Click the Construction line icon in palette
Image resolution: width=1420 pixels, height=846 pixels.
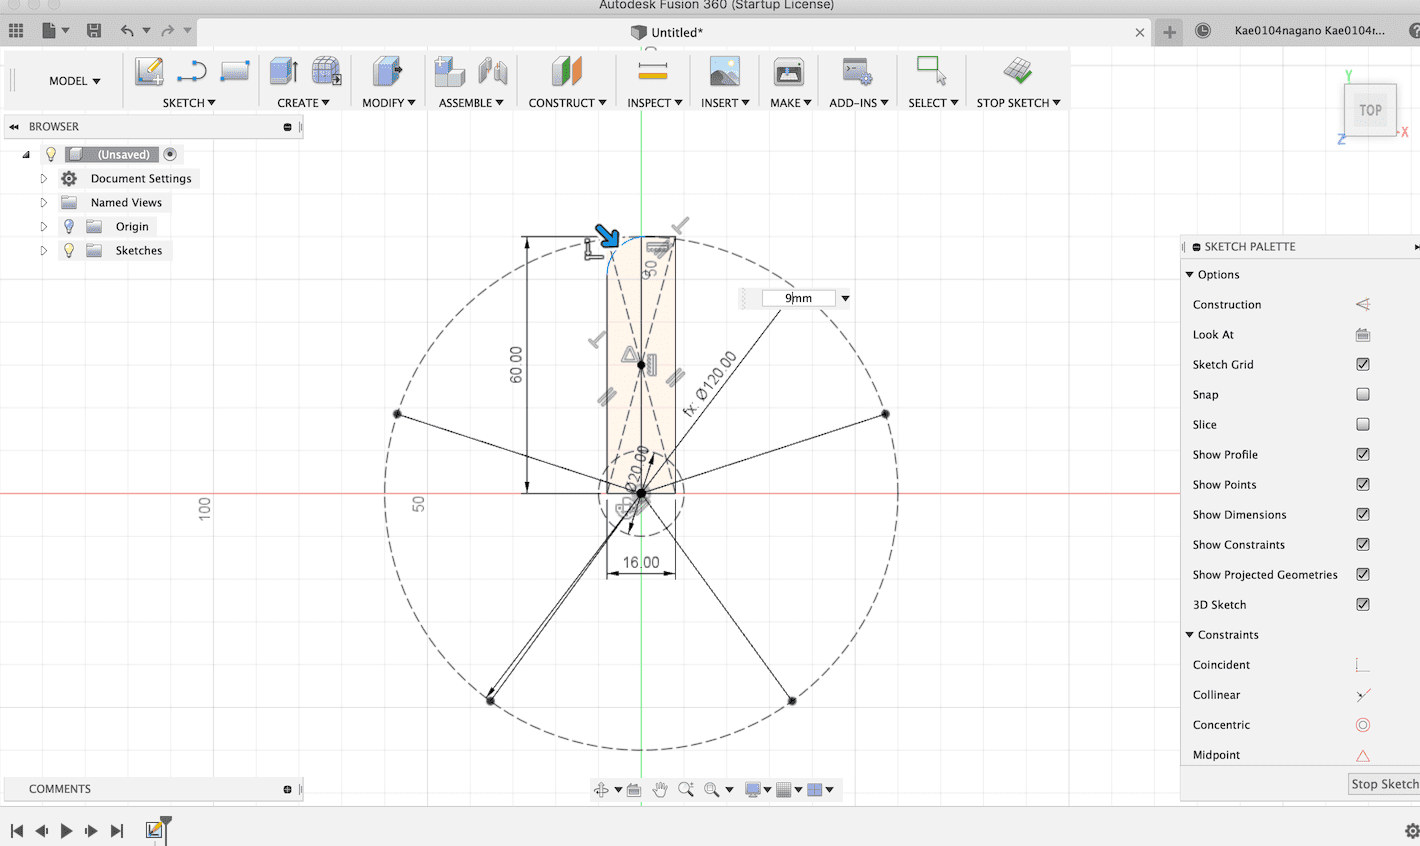(1362, 305)
